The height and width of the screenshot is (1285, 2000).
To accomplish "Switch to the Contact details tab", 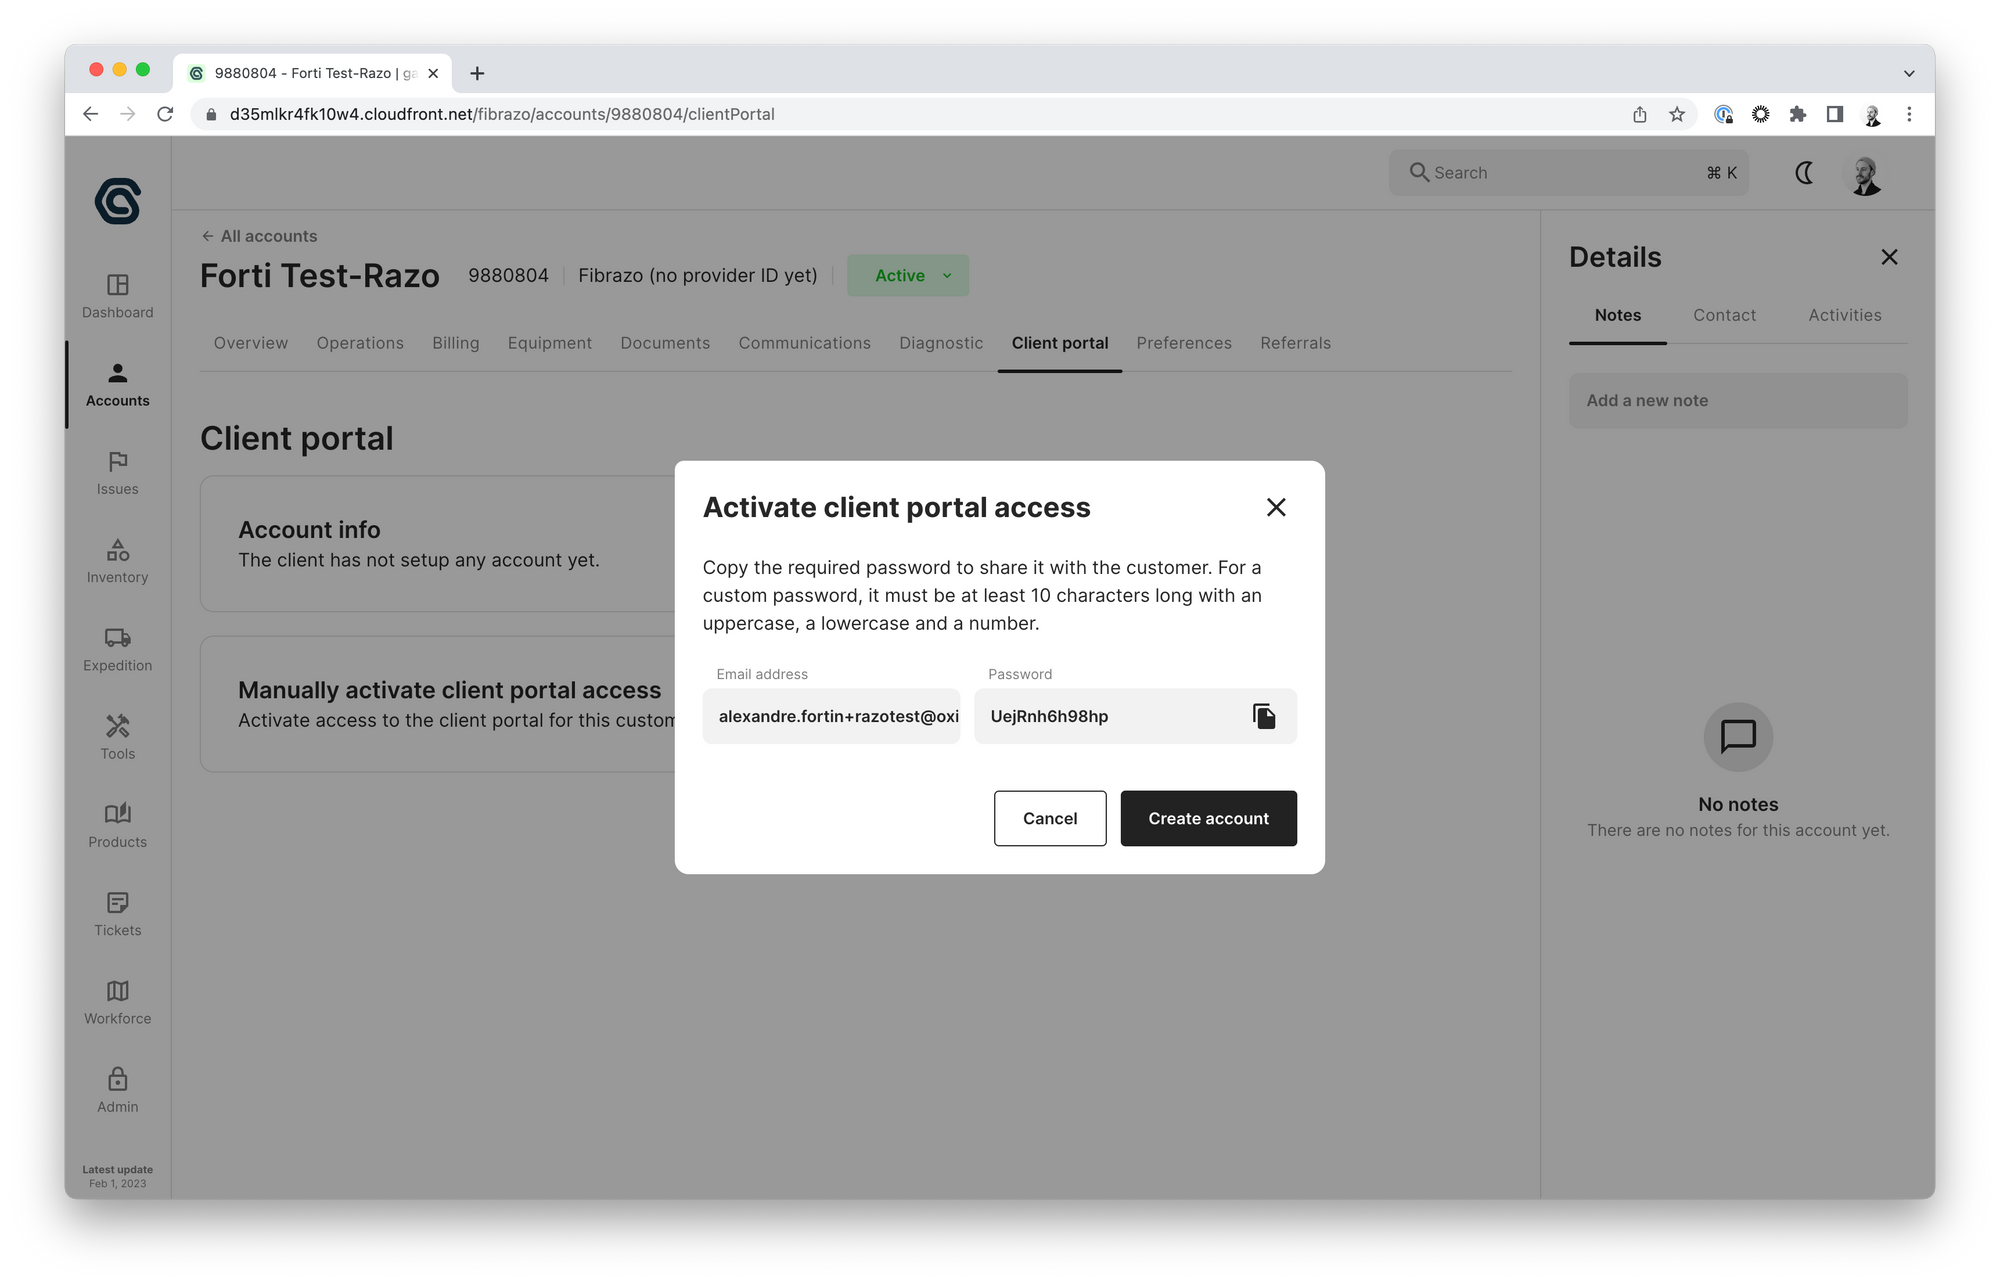I will (1724, 315).
